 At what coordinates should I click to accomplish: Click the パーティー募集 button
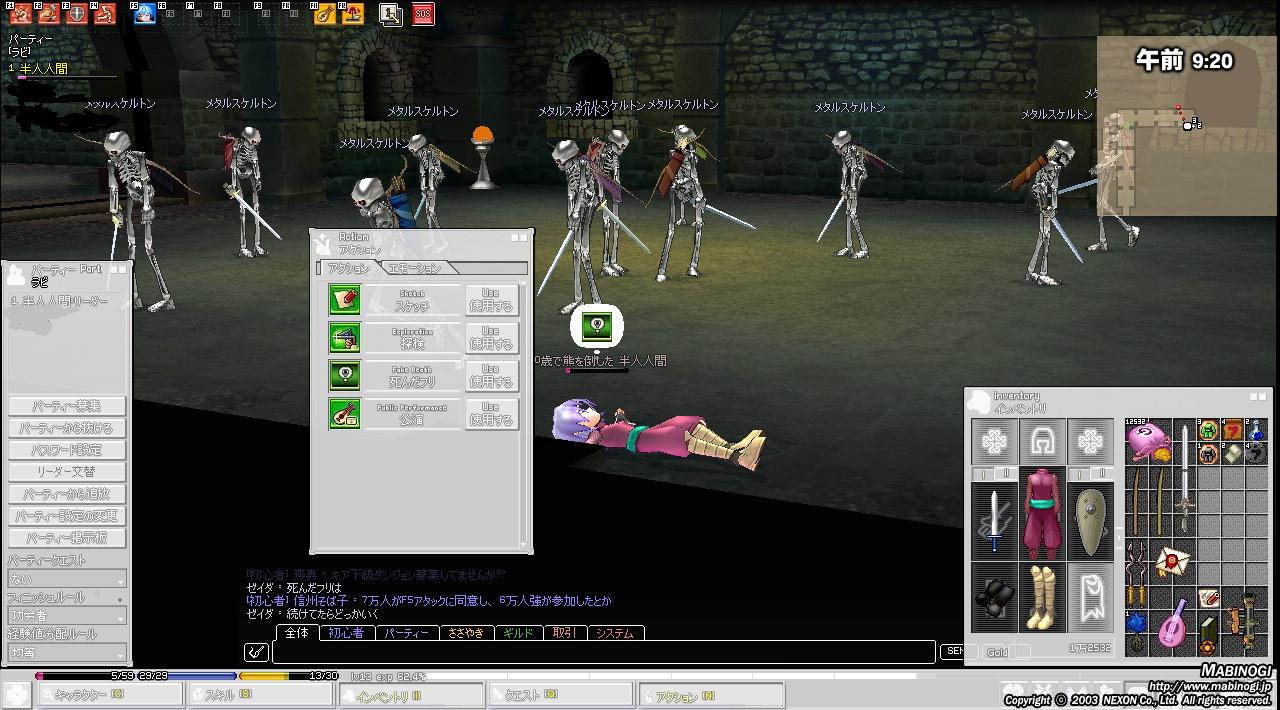[67, 406]
